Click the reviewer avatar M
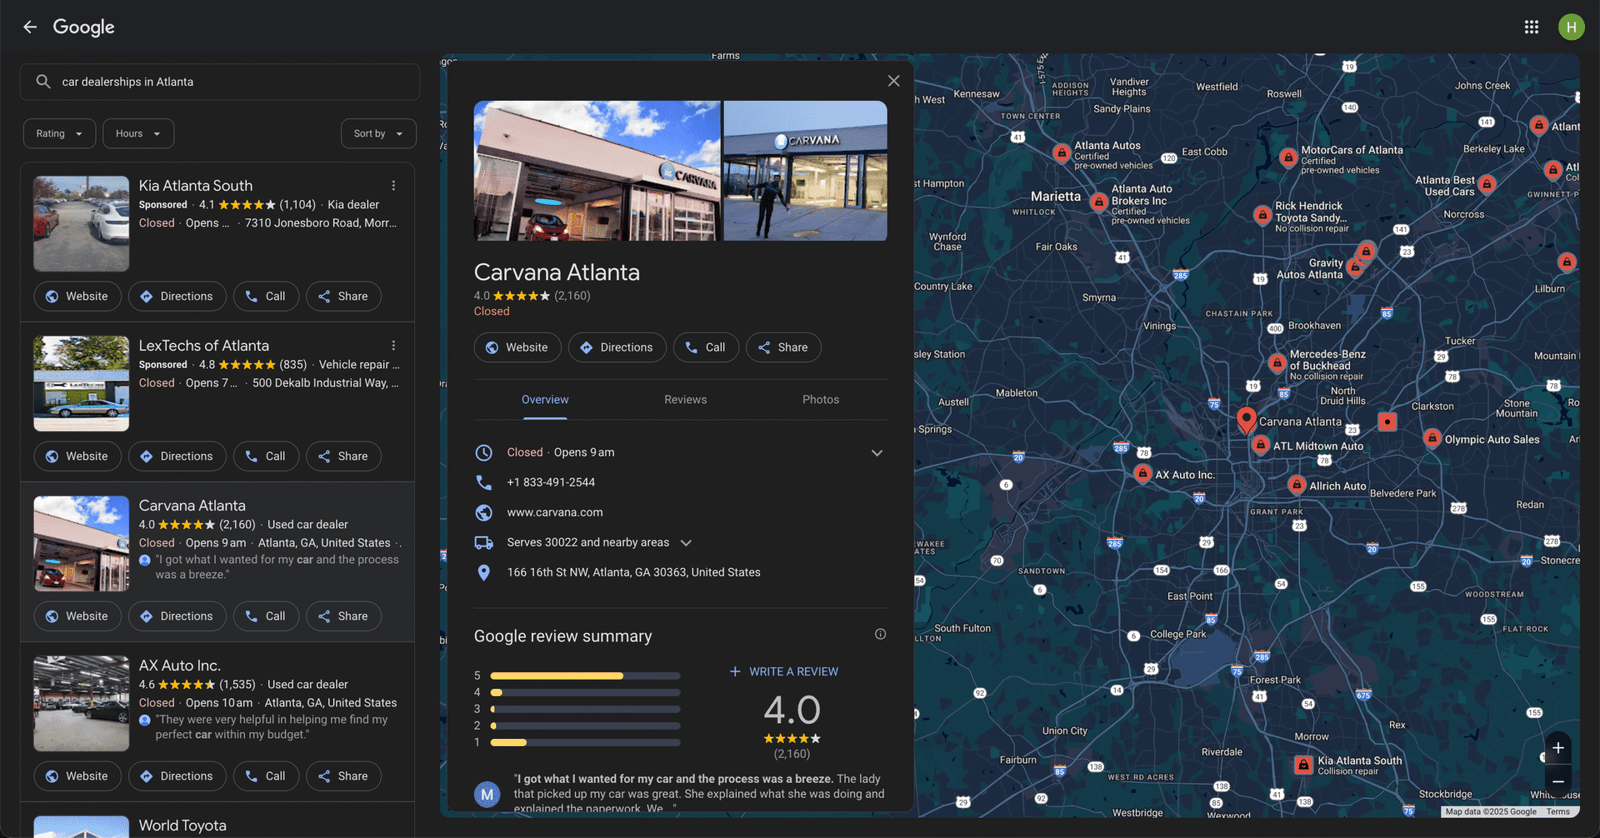The image size is (1600, 838). point(487,795)
